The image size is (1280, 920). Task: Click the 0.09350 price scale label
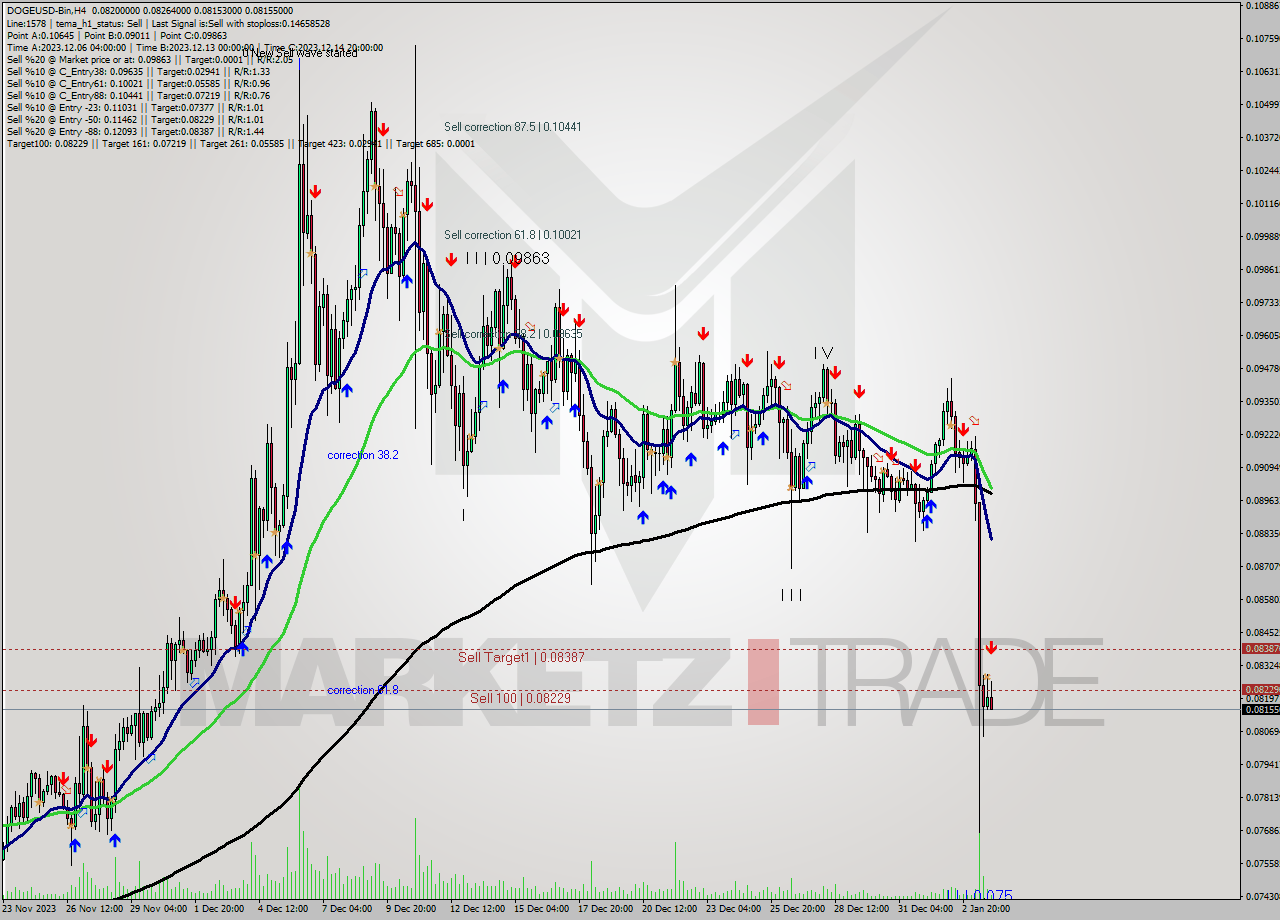click(x=1261, y=401)
